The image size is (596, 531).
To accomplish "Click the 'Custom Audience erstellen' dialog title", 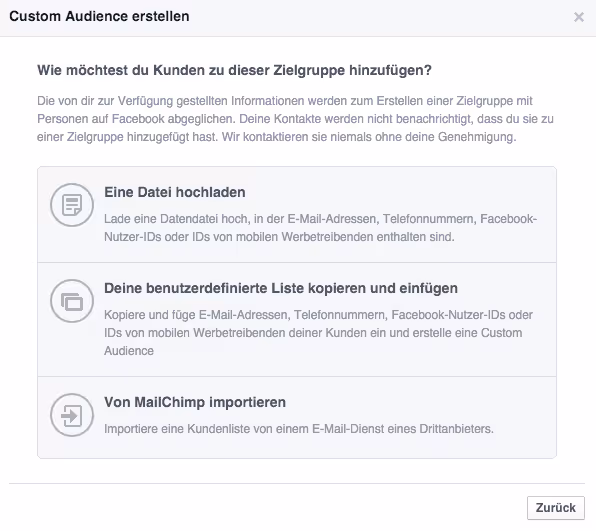I will point(99,16).
